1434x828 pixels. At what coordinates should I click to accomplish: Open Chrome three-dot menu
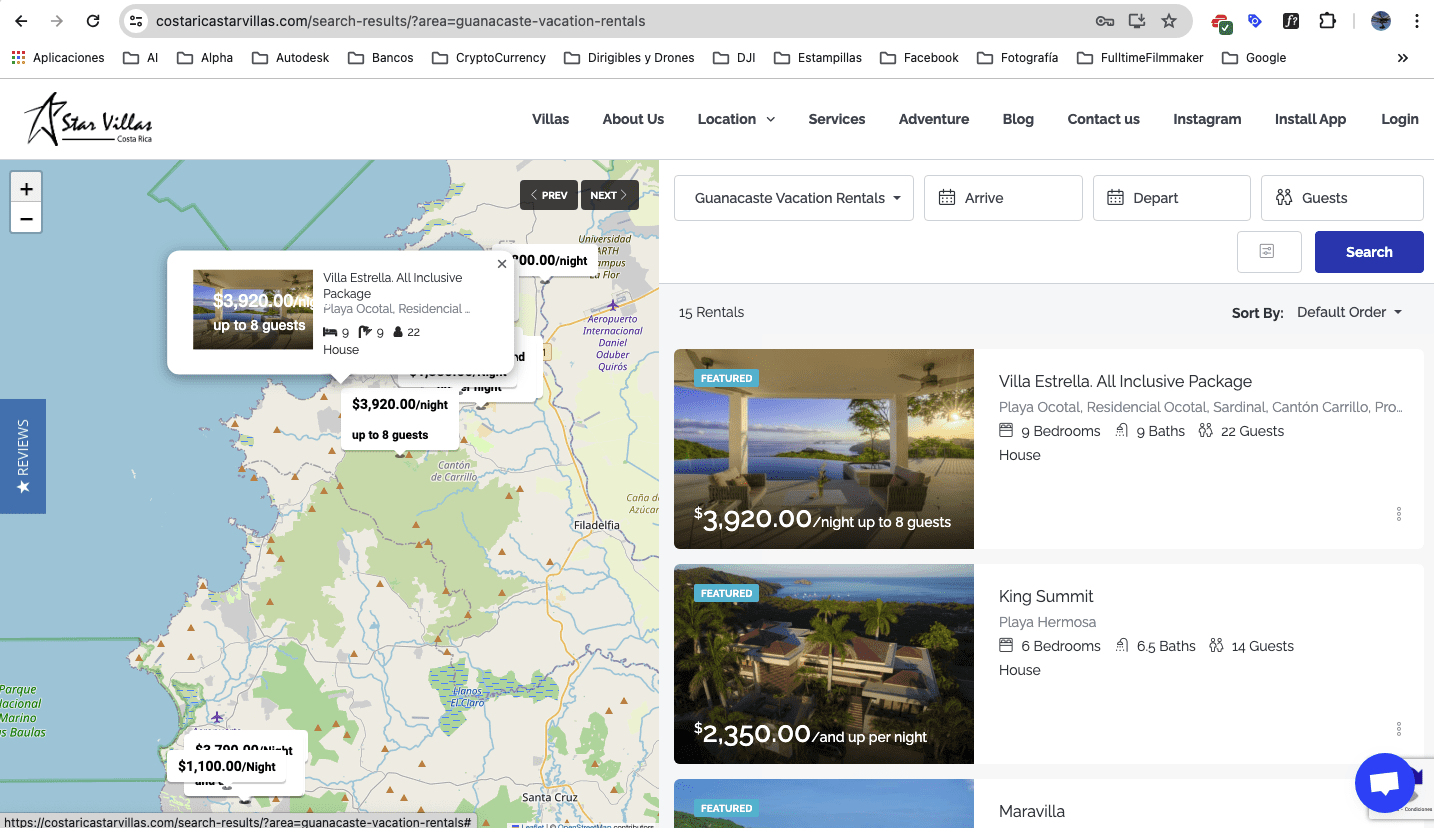1417,21
